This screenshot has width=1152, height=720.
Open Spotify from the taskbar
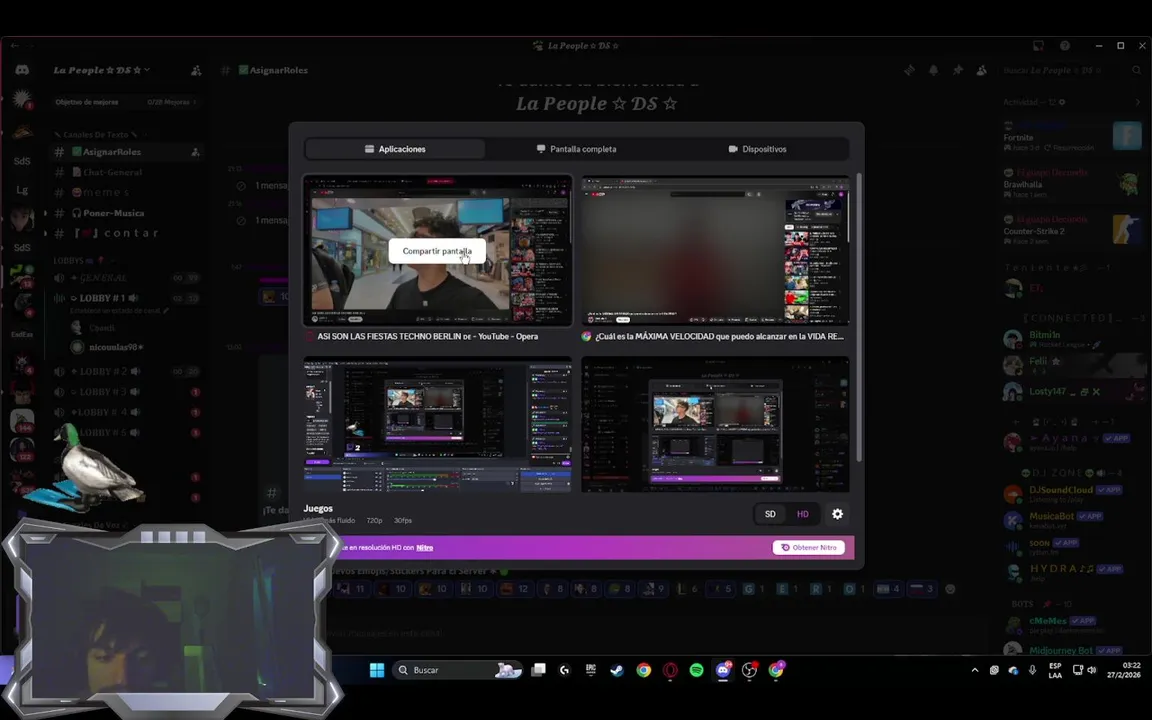tap(696, 670)
